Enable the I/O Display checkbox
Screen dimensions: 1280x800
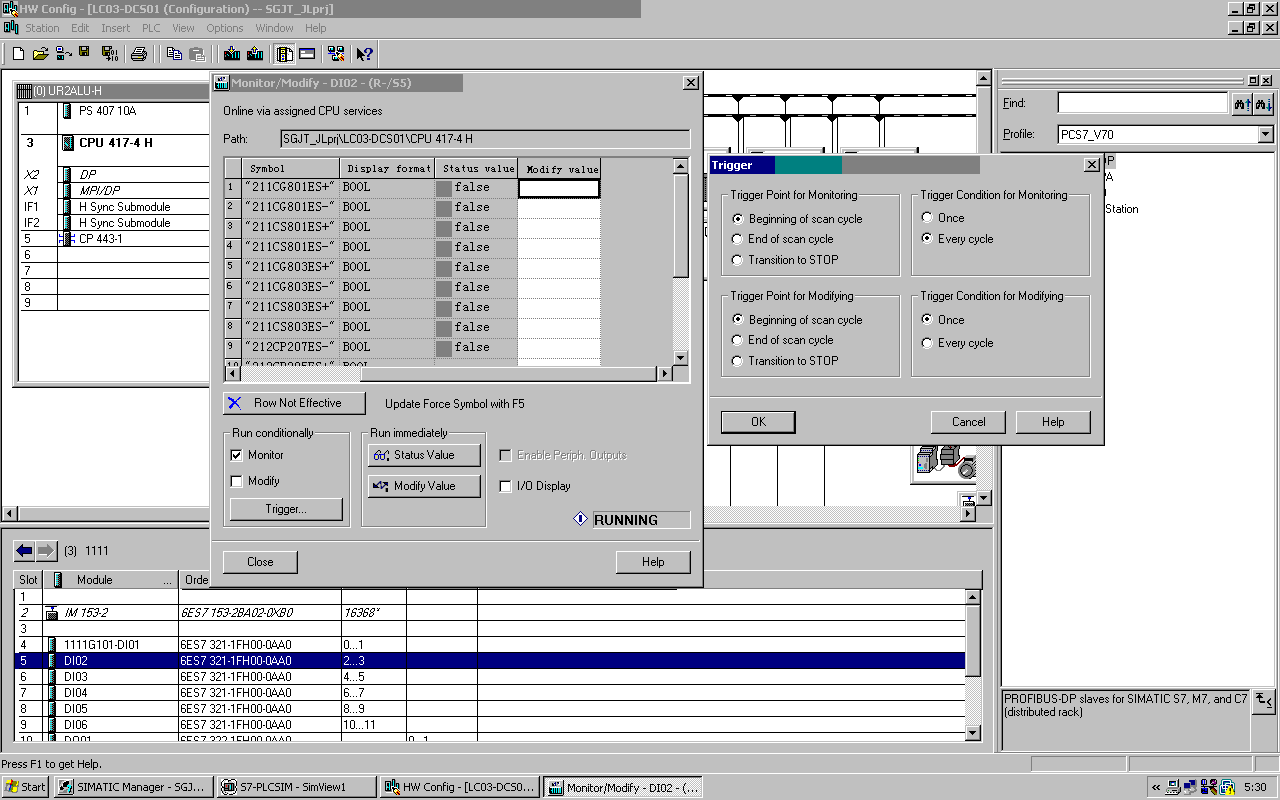click(506, 486)
